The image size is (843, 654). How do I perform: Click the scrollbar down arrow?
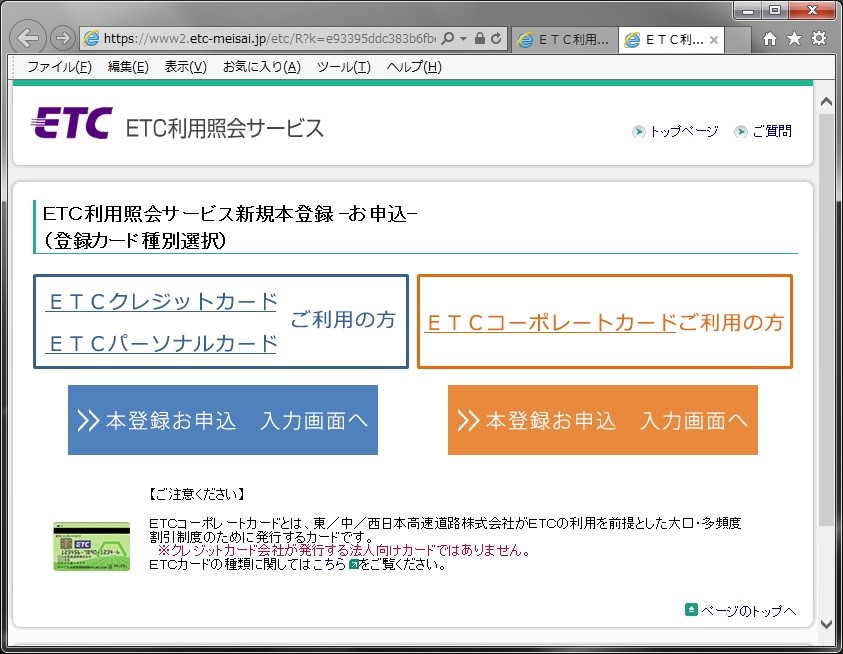pyautogui.click(x=827, y=624)
